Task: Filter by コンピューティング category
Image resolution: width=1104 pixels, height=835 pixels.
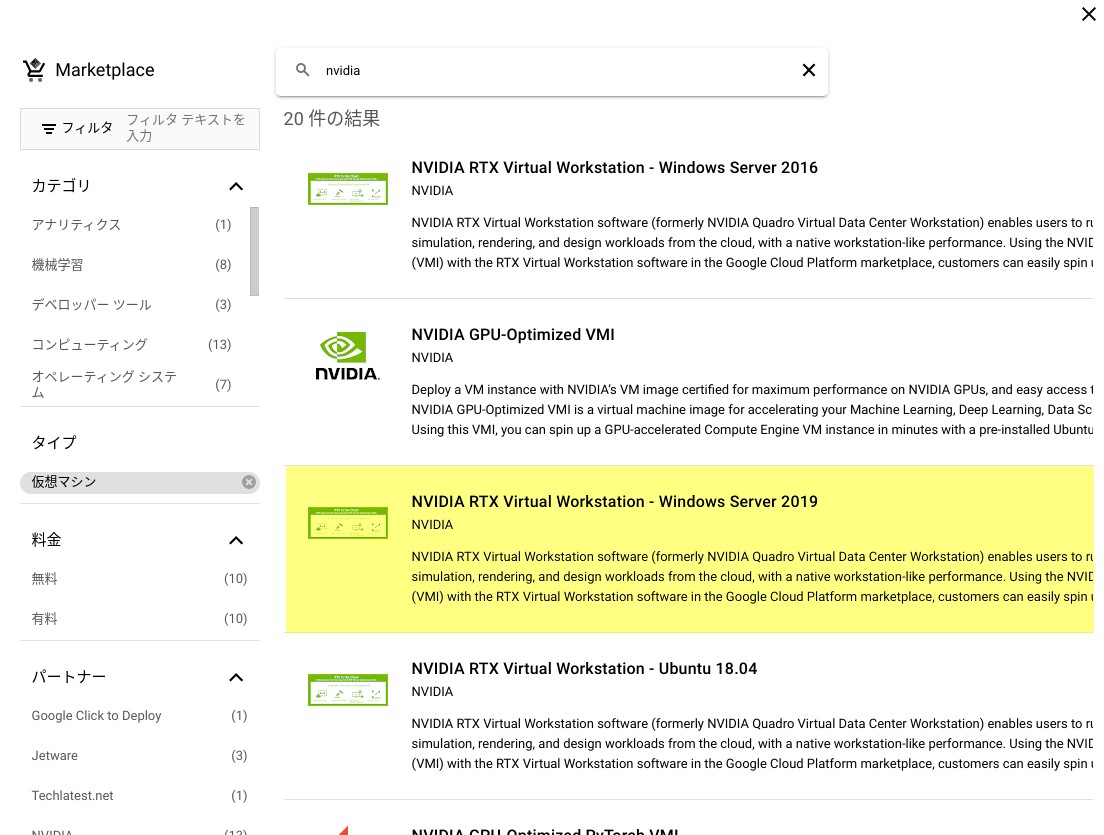Action: pos(132,344)
